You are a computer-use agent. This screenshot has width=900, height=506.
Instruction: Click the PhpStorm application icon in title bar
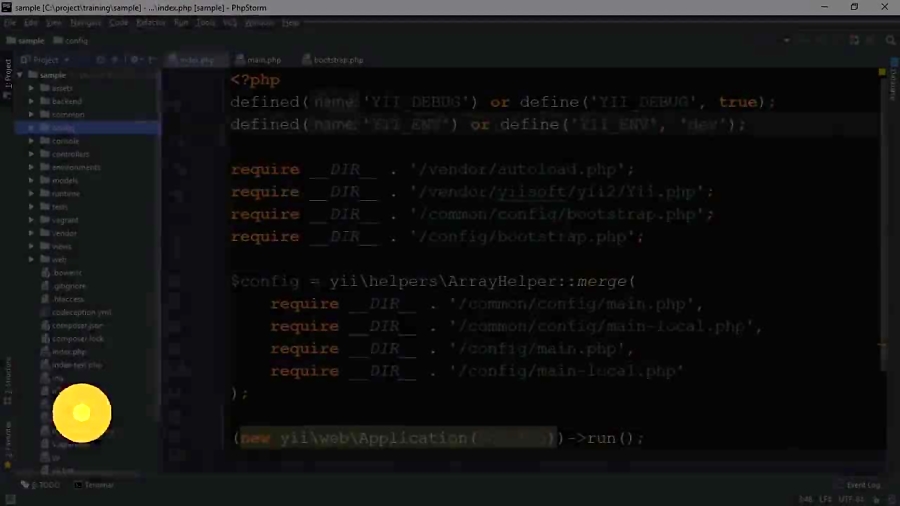(x=6, y=7)
